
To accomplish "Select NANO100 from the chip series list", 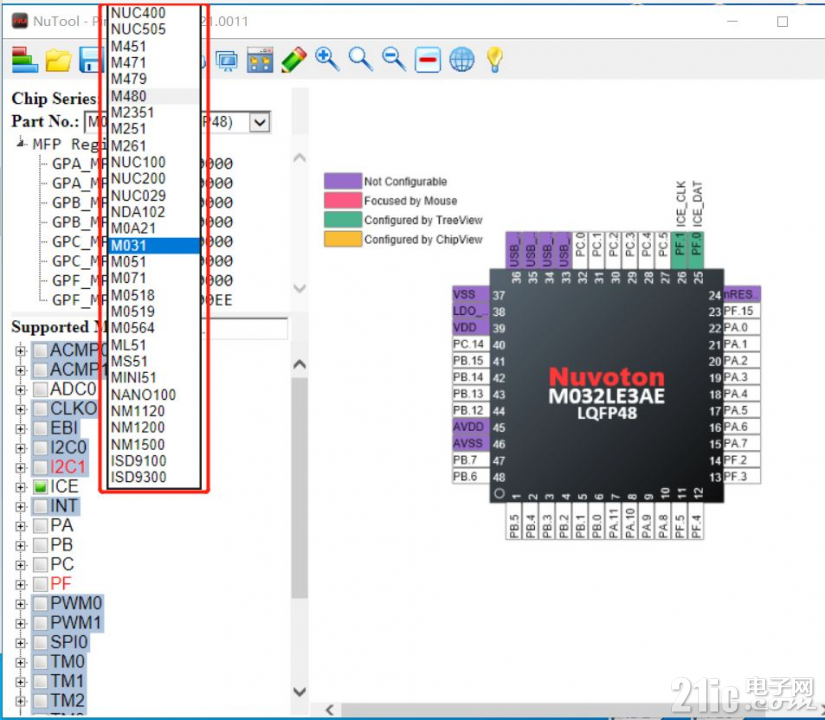I will pos(154,395).
